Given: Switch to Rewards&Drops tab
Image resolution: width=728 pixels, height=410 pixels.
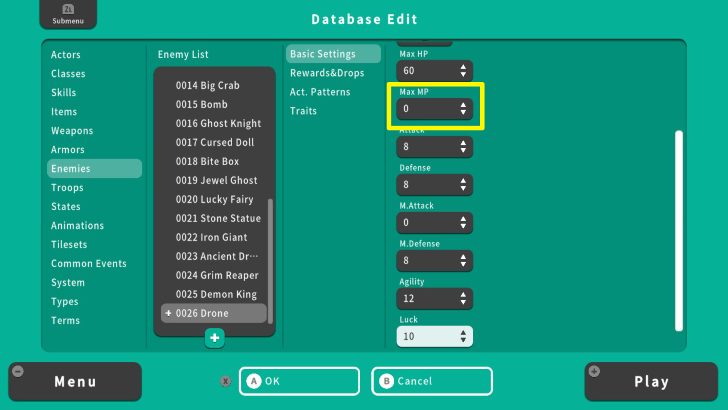Looking at the screenshot, I should pos(327,73).
